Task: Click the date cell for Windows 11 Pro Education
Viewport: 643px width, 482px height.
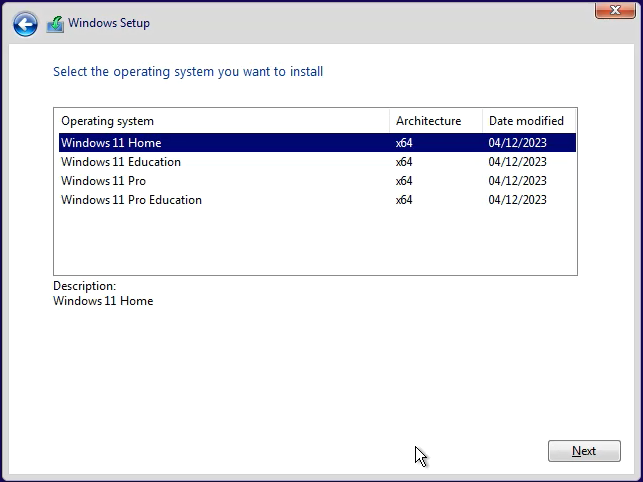Action: point(517,200)
